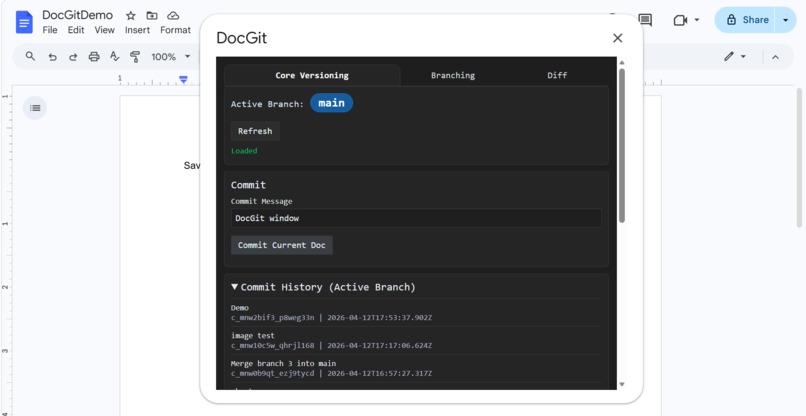Click the image test commit entry

pyautogui.click(x=416, y=340)
